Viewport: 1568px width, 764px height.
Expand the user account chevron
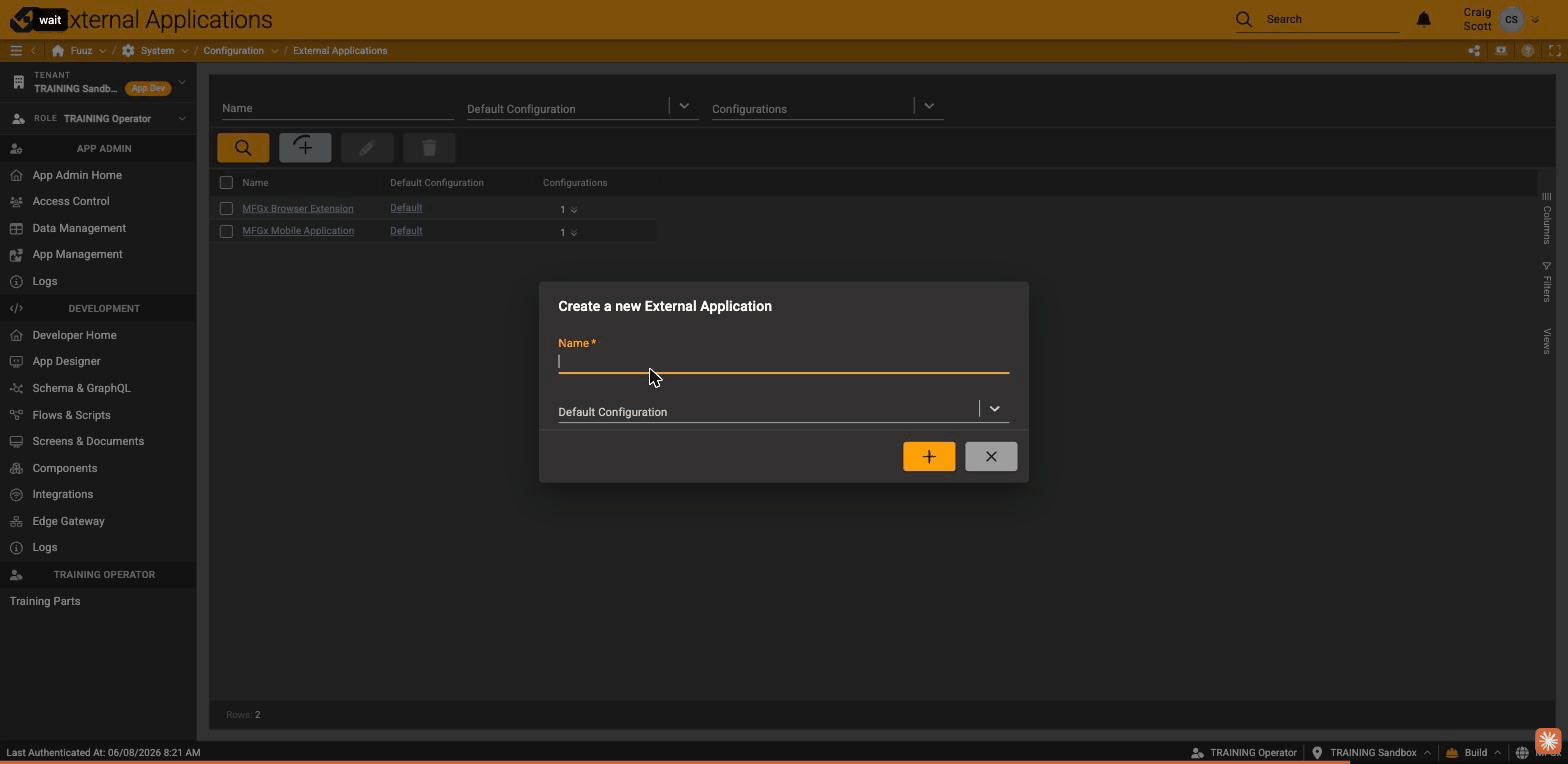(1535, 19)
